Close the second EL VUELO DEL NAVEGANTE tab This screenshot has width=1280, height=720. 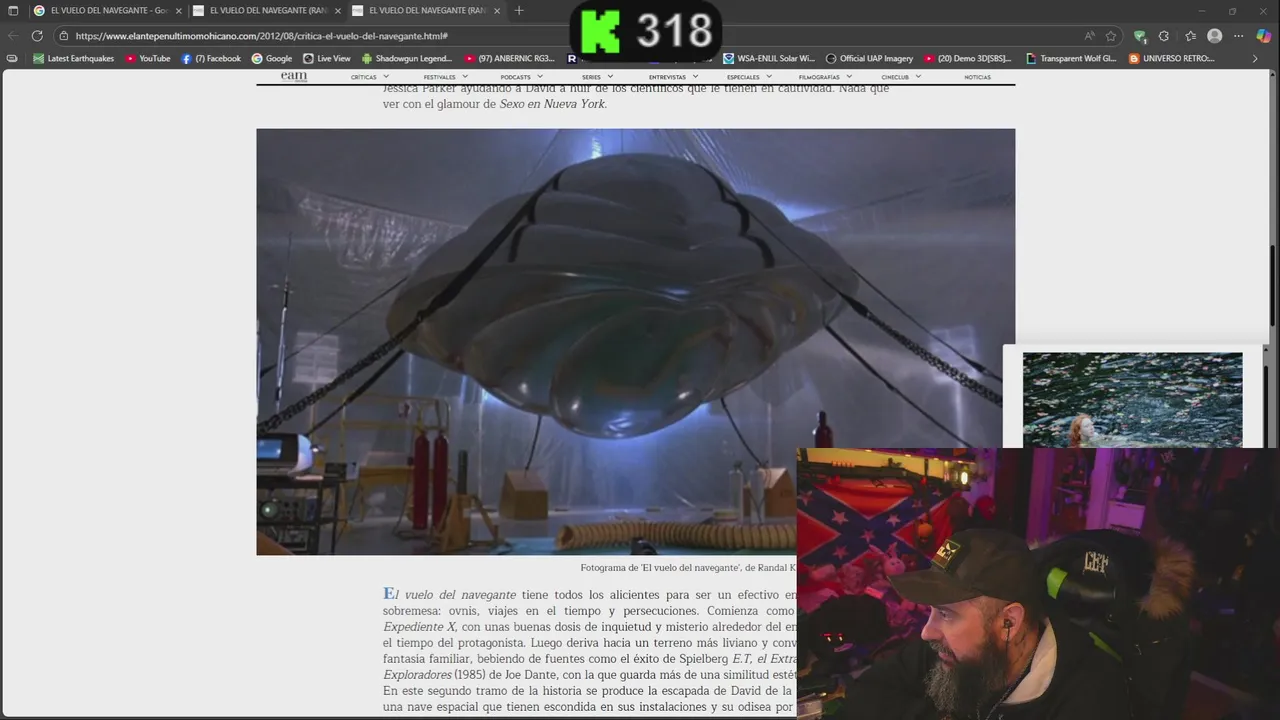click(x=338, y=11)
